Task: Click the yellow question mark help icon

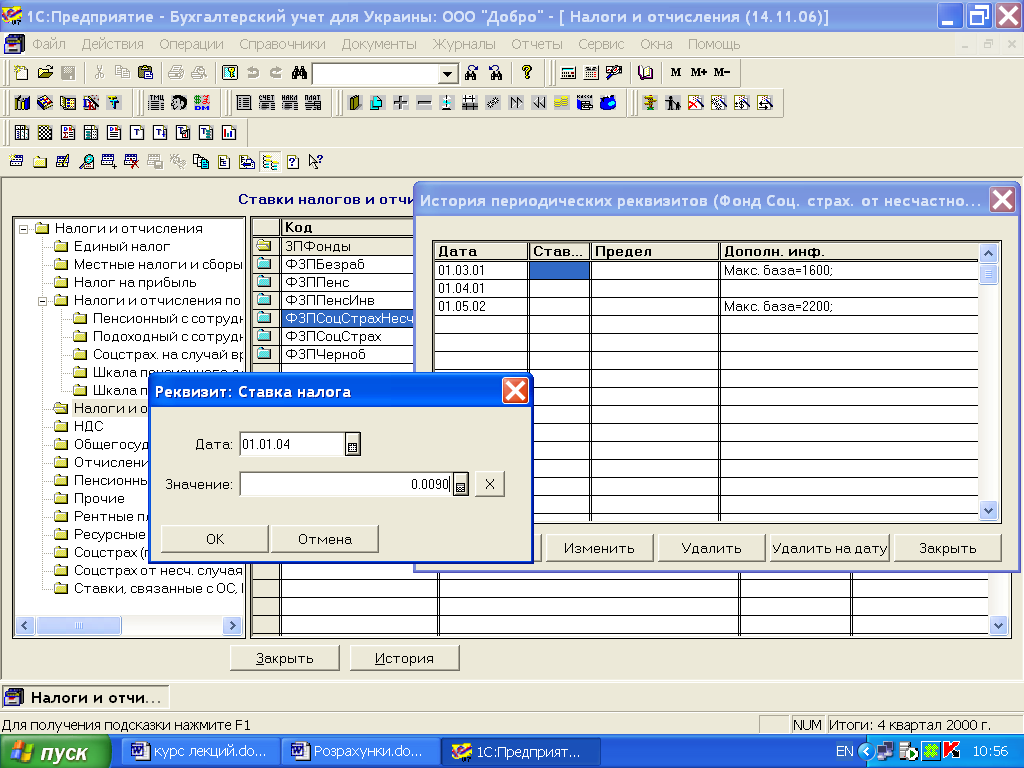Action: pos(526,73)
